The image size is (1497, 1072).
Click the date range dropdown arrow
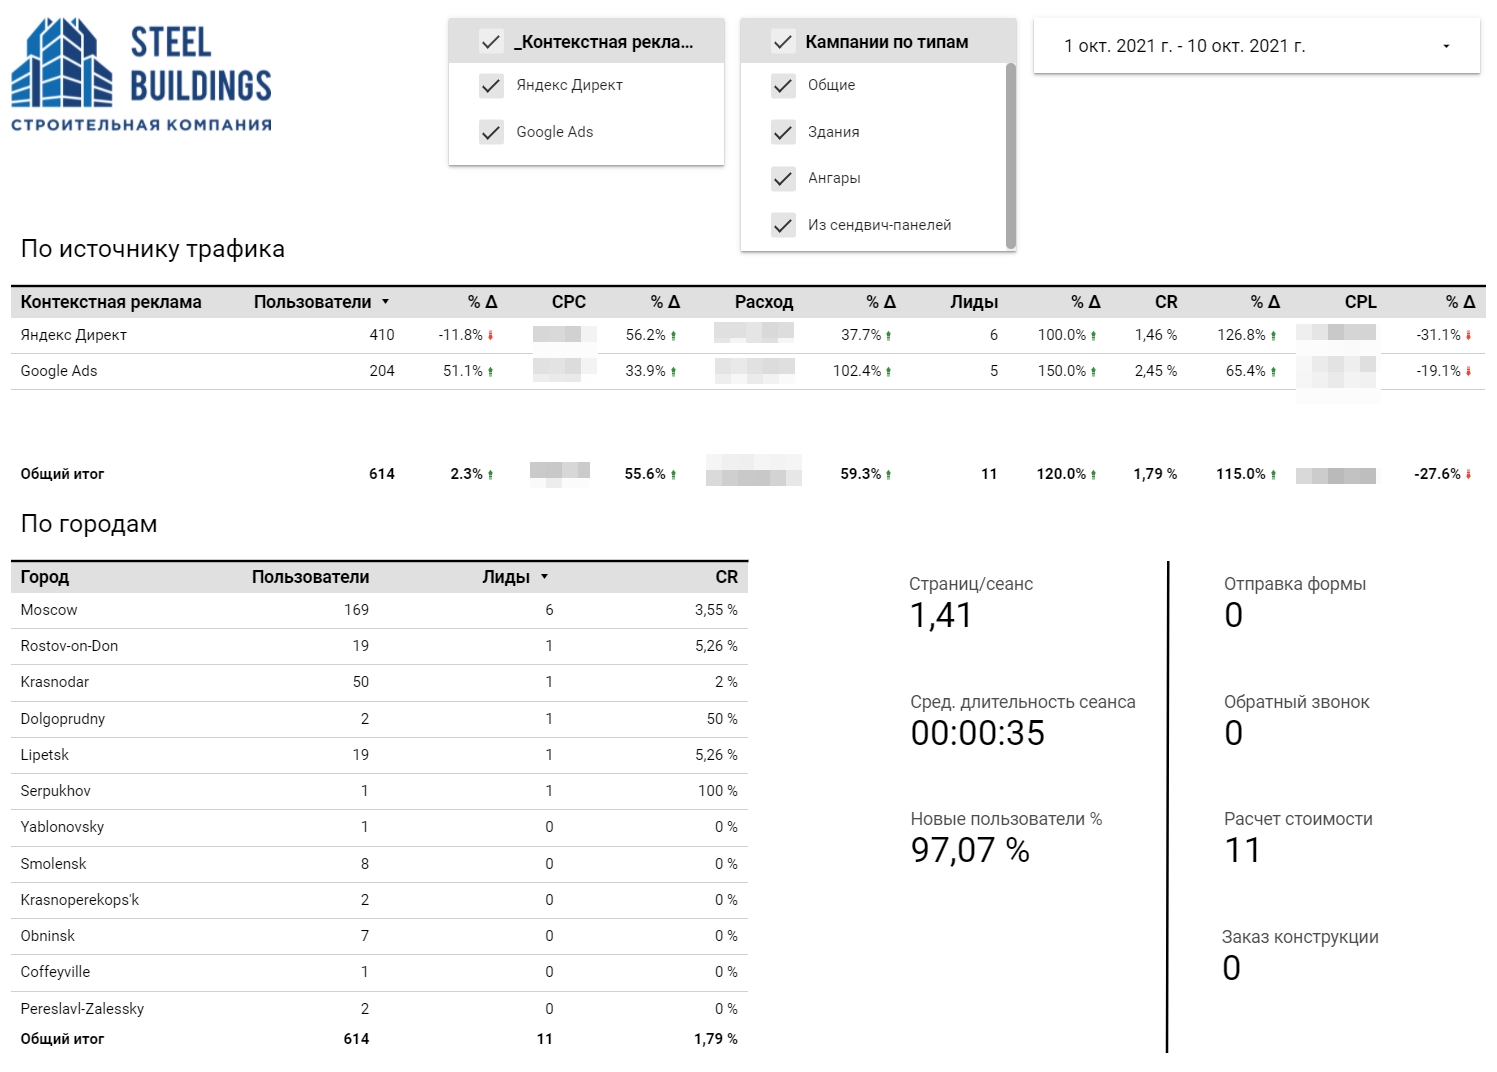click(x=1446, y=47)
